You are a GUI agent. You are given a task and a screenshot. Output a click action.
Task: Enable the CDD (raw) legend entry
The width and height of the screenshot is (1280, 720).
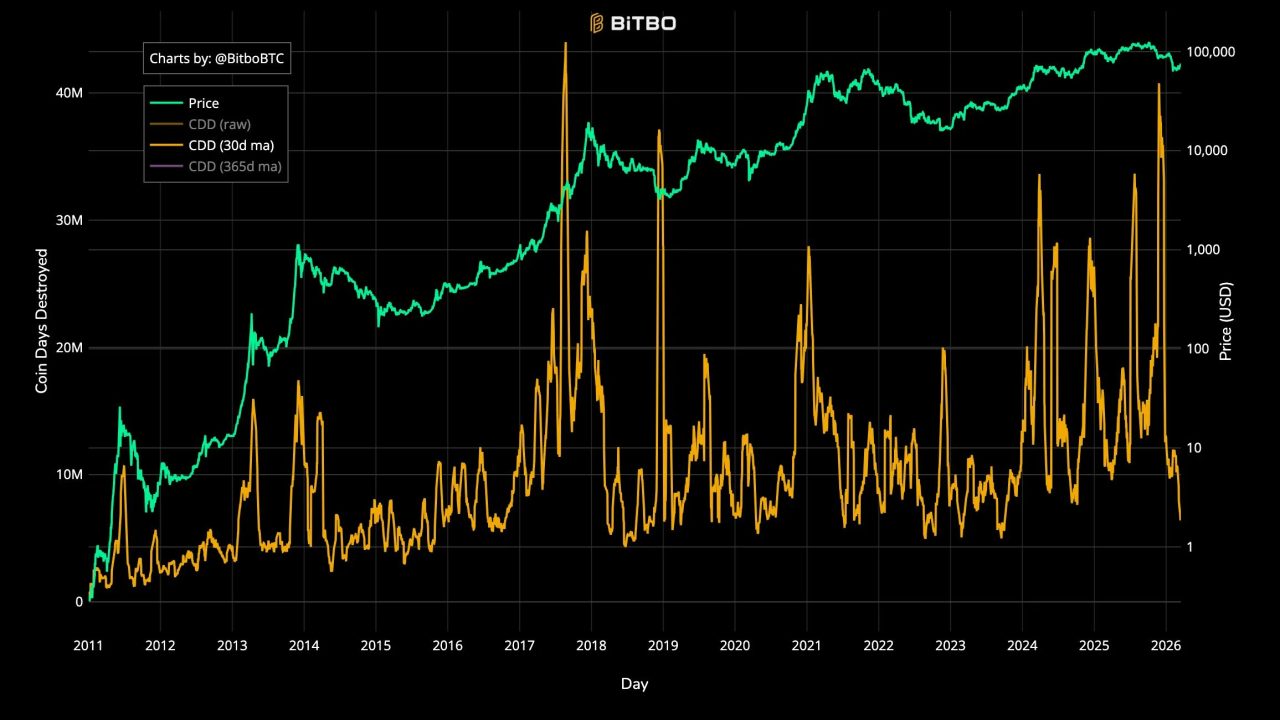(219, 124)
